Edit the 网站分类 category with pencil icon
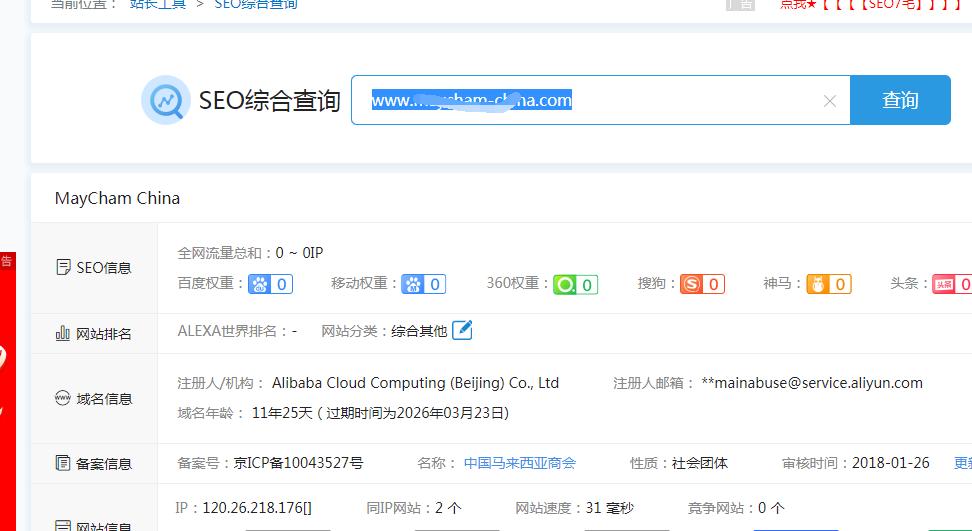 tap(462, 330)
